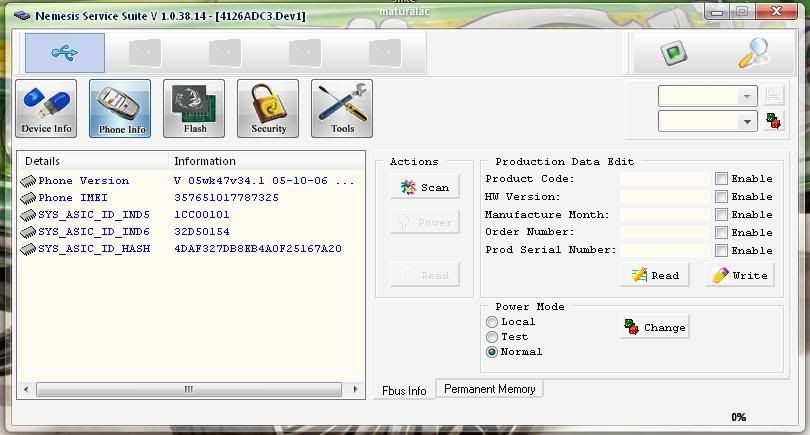This screenshot has height=435, width=810.
Task: Minimize the Nemesis Service Suite window
Action: (716, 11)
